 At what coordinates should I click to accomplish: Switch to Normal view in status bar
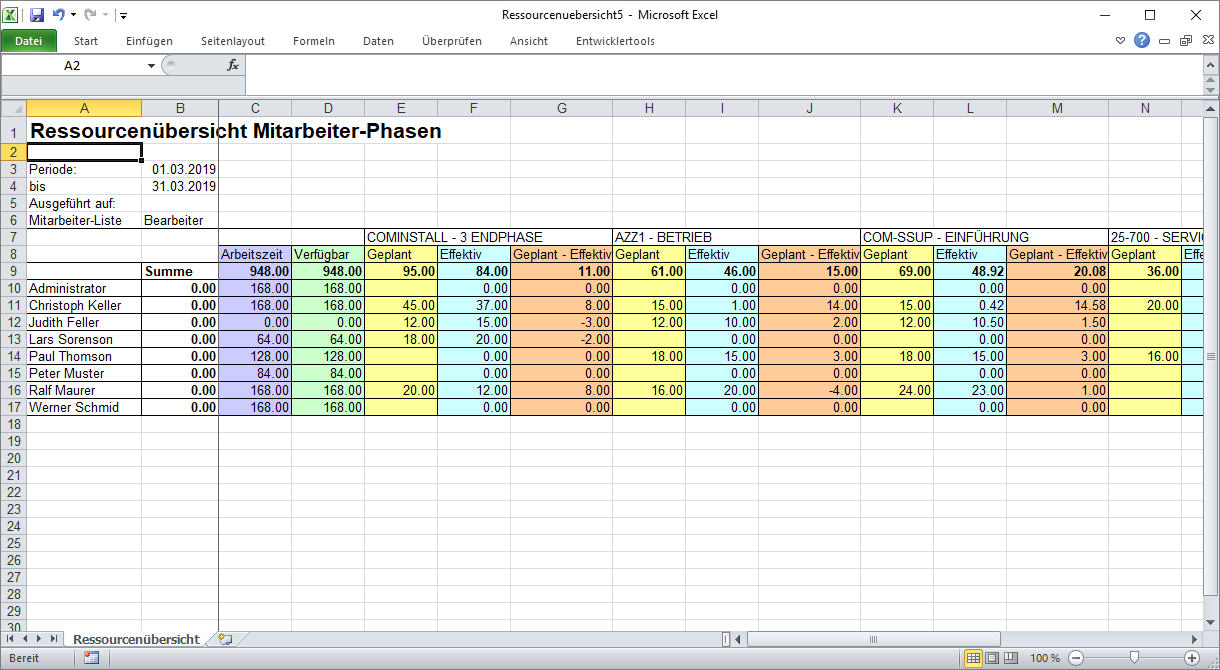[972, 658]
